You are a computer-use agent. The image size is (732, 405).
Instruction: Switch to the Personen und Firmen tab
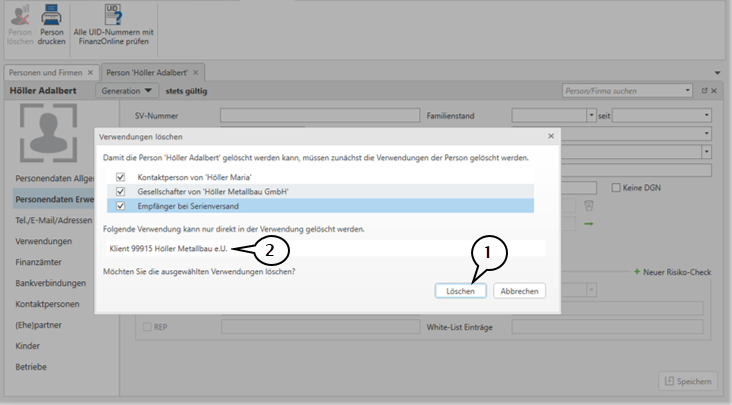[x=45, y=73]
